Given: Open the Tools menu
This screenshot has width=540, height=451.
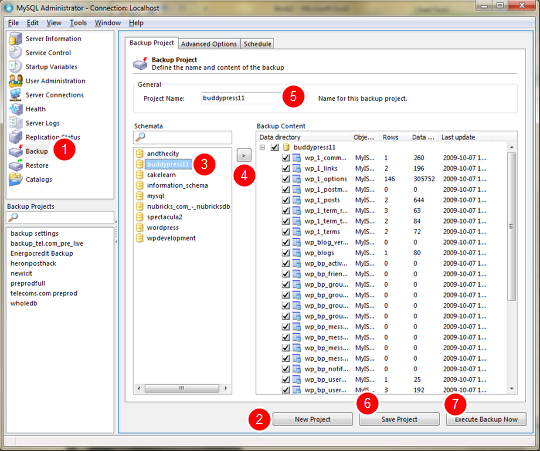Looking at the screenshot, I should coord(78,23).
